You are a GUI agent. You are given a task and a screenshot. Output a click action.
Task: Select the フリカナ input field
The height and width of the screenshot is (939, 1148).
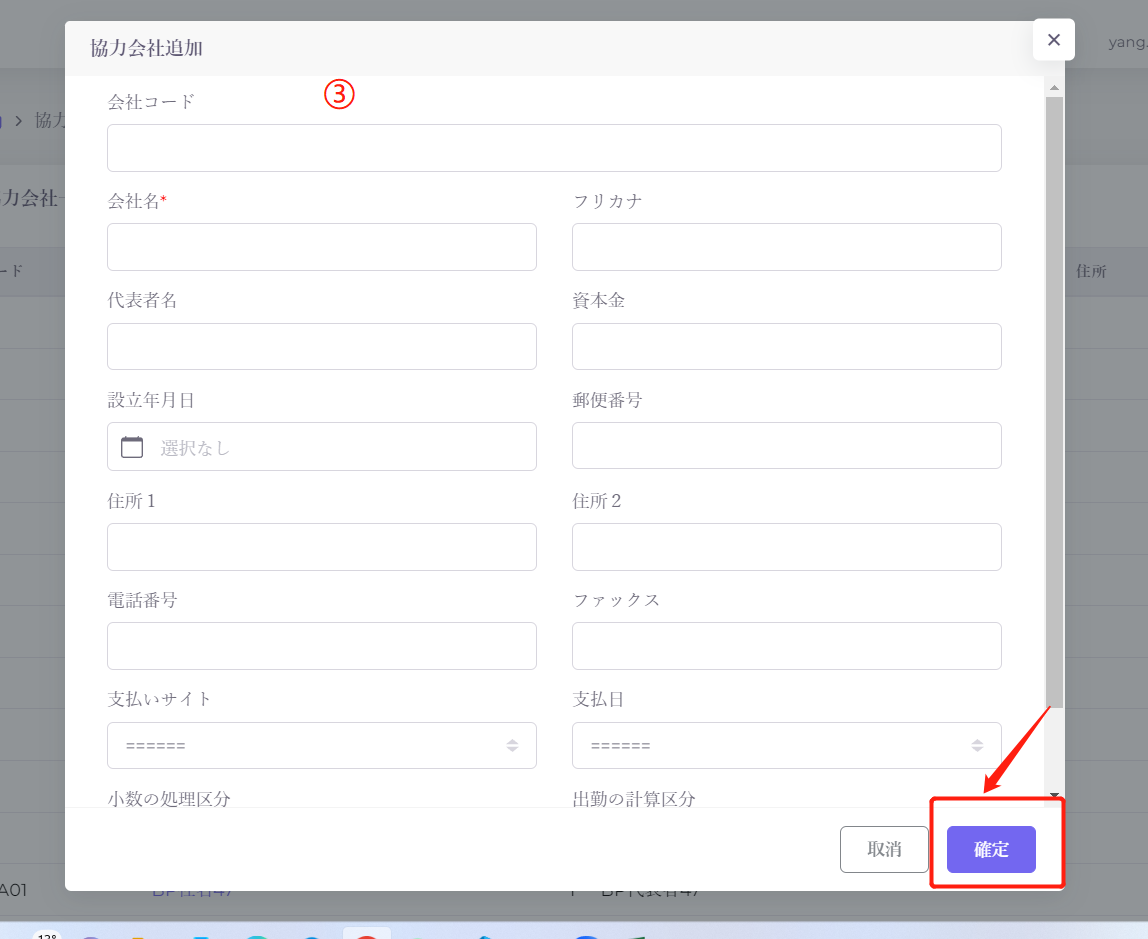click(x=786, y=247)
